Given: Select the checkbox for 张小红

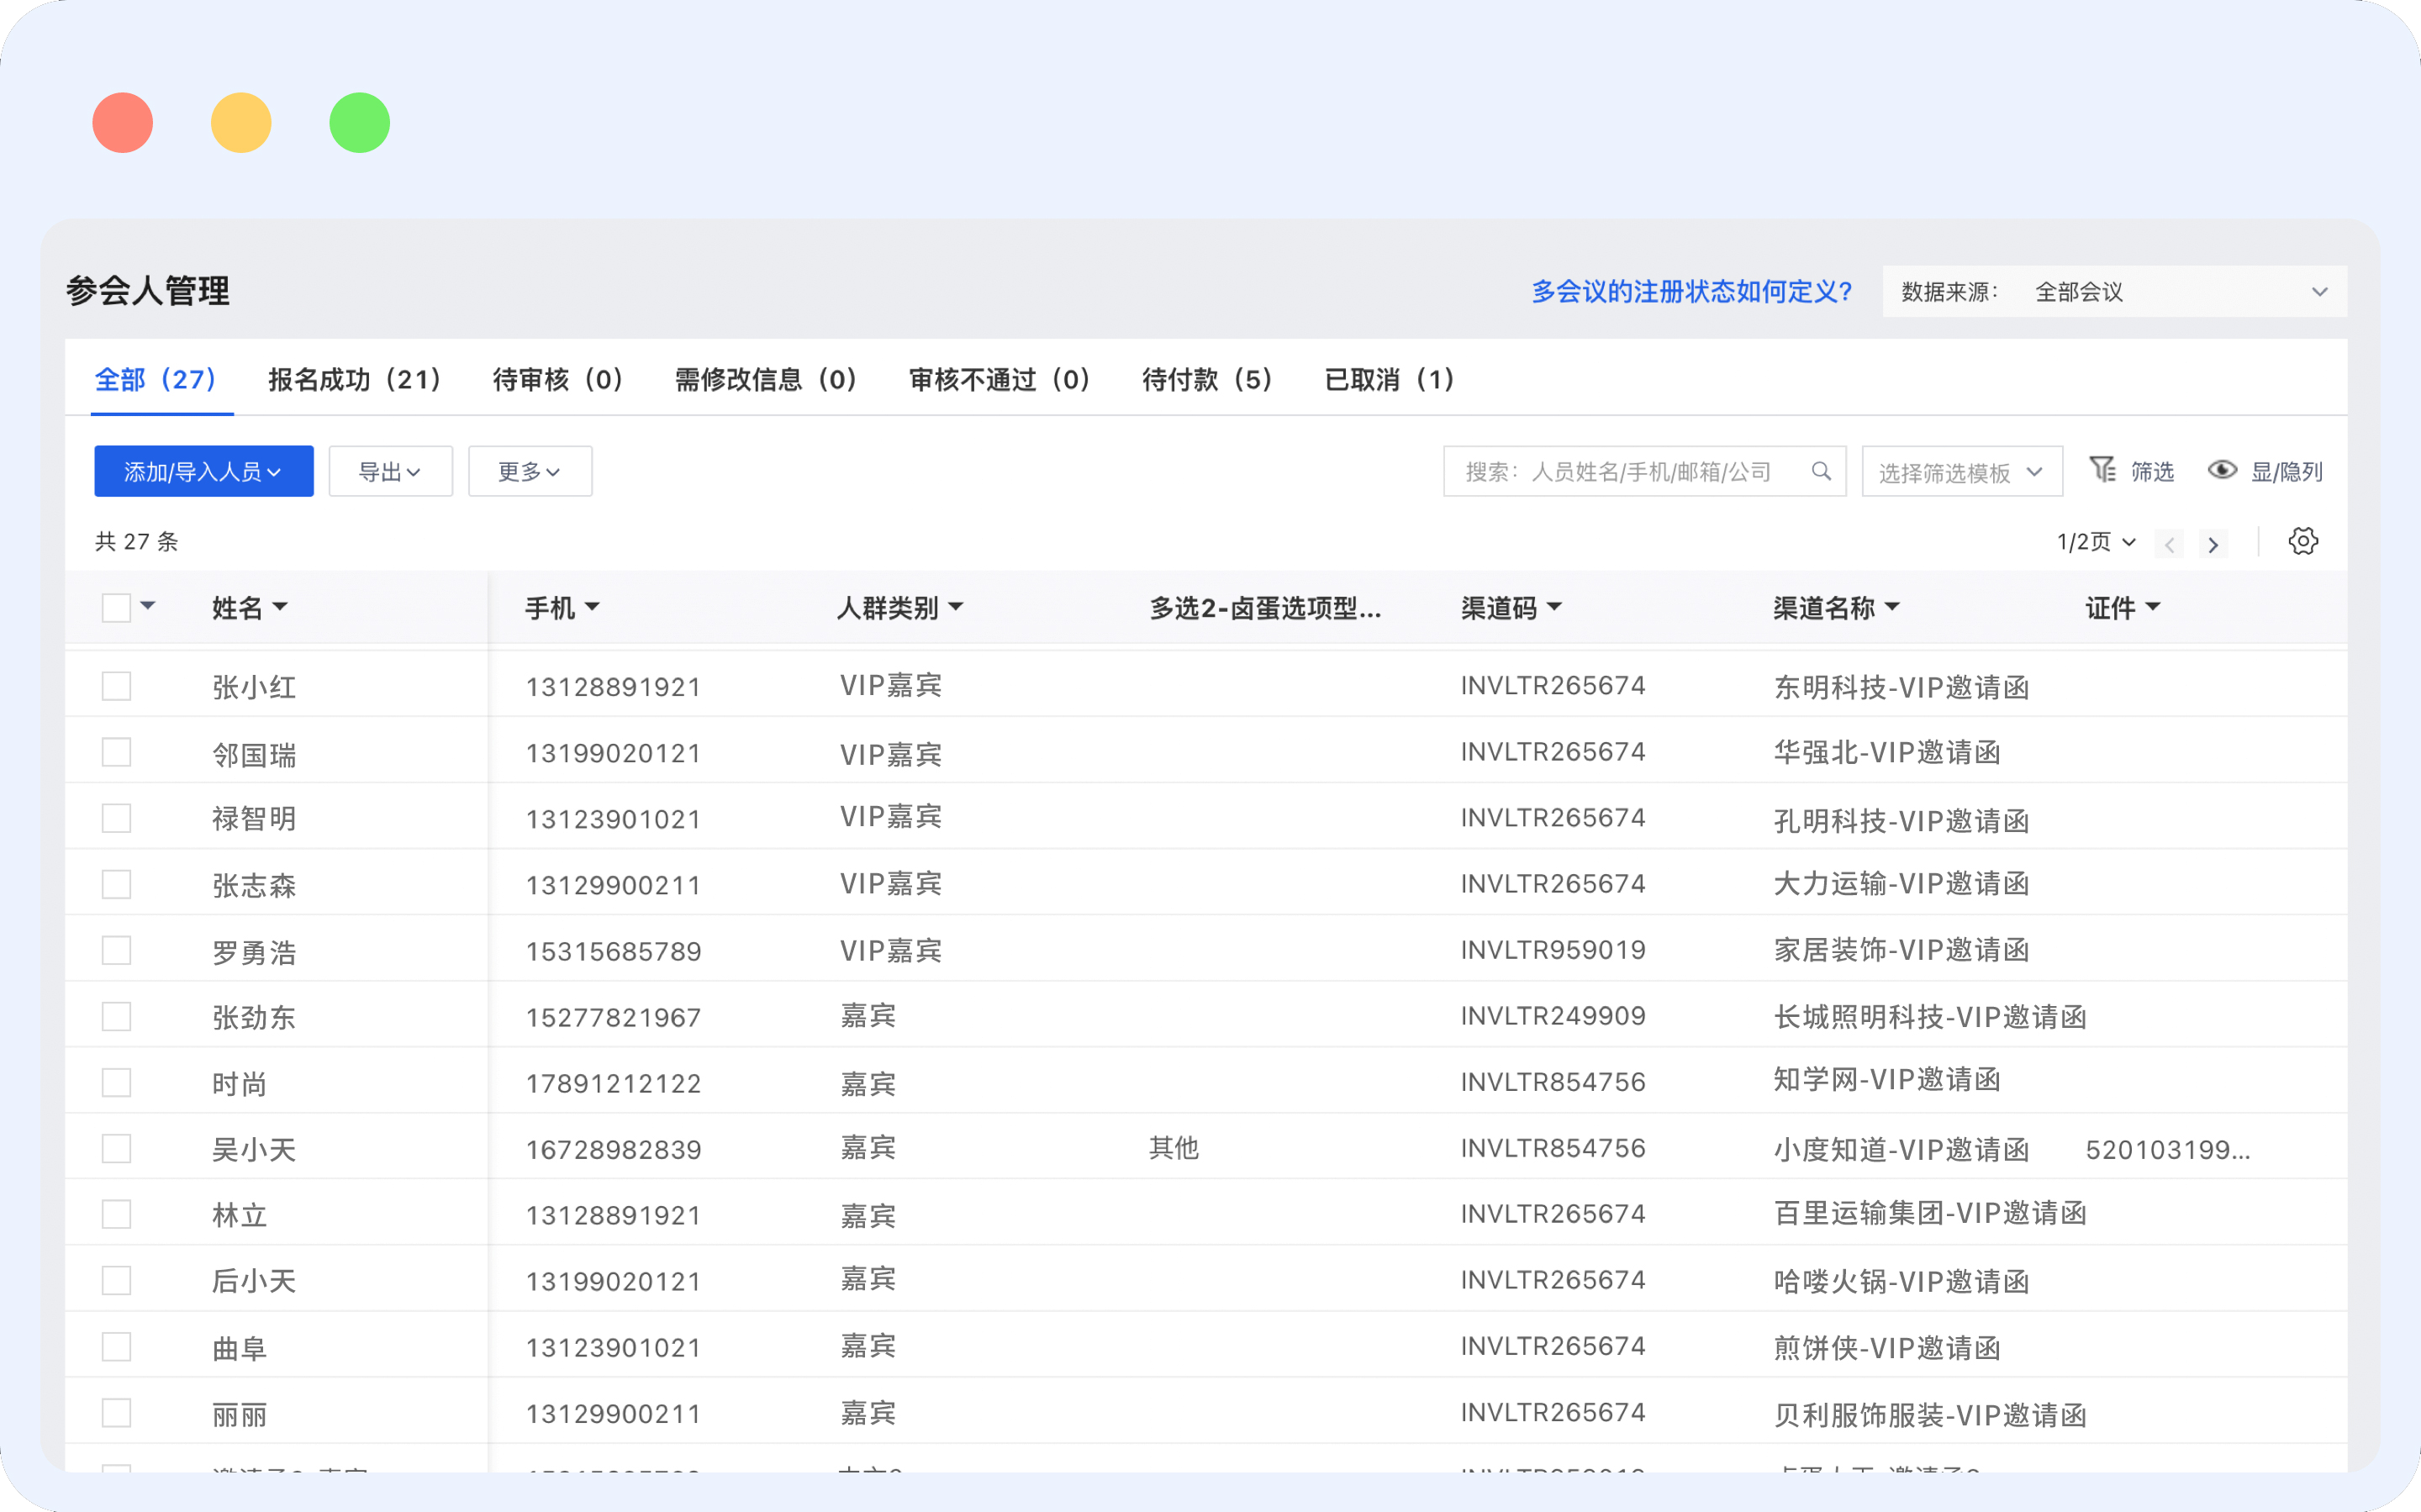Looking at the screenshot, I should tap(117, 686).
